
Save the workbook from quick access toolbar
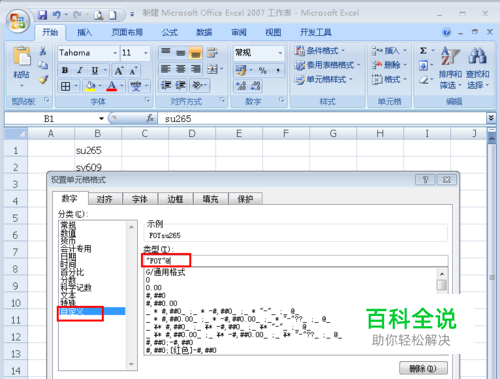coord(42,15)
